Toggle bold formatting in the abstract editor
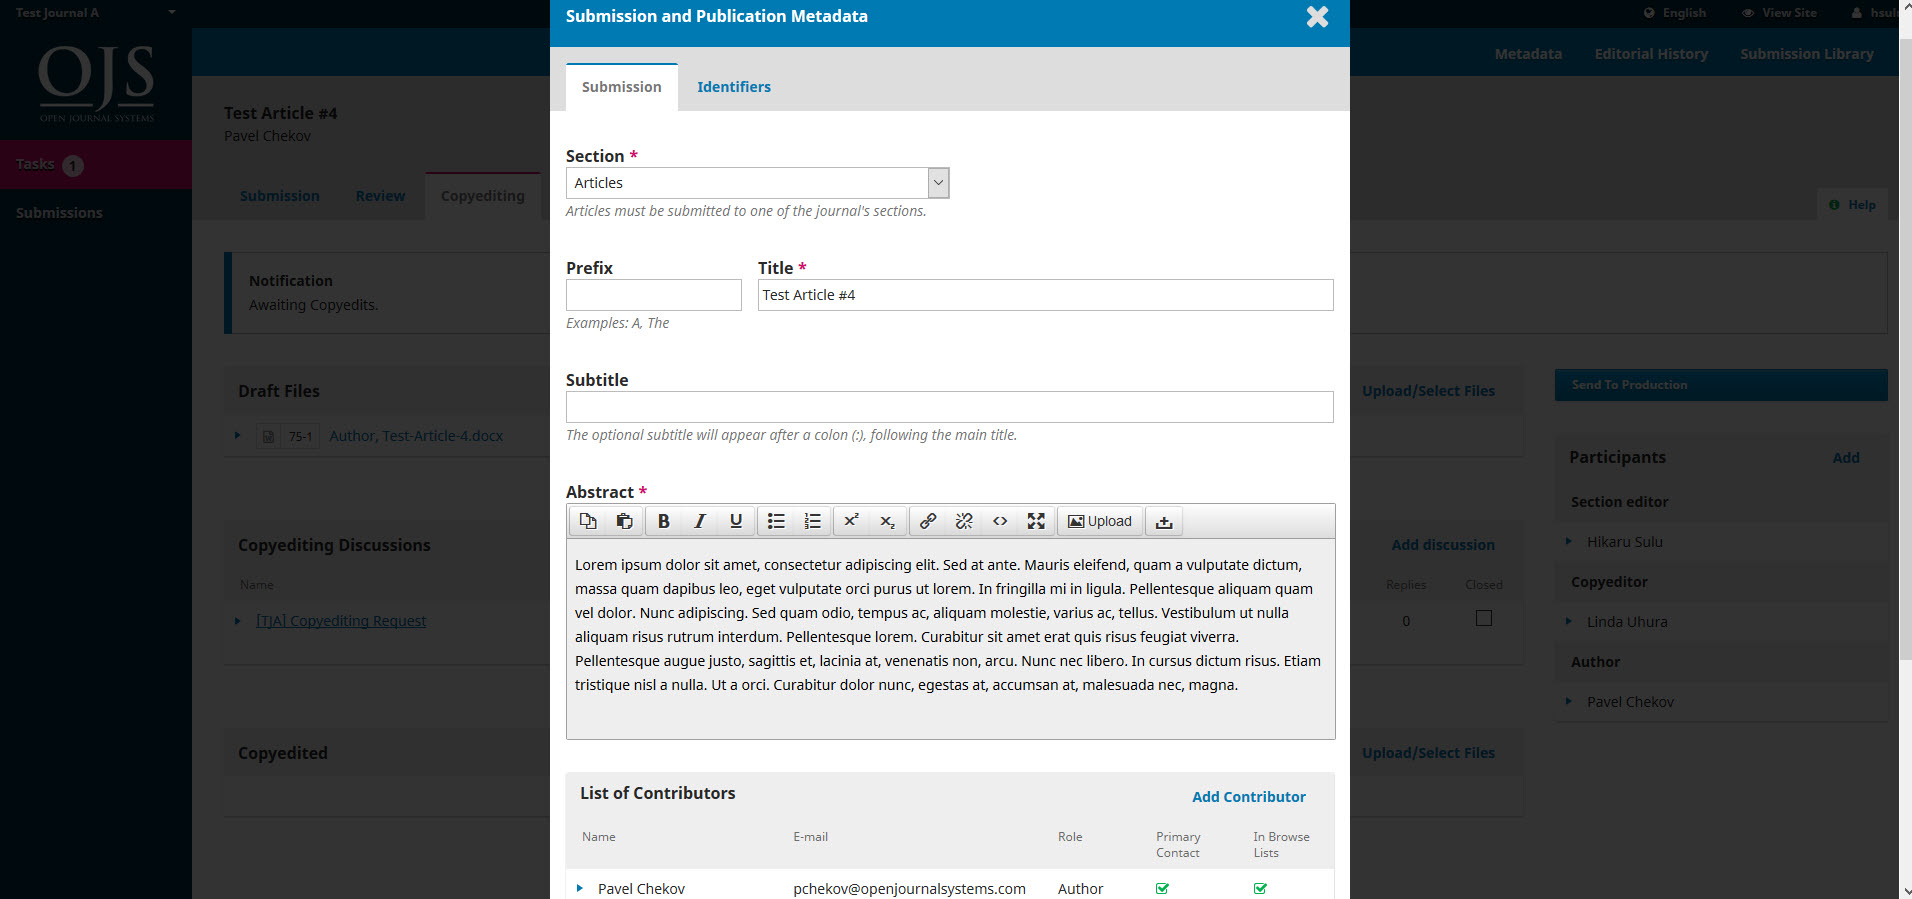The width and height of the screenshot is (1912, 899). click(663, 521)
